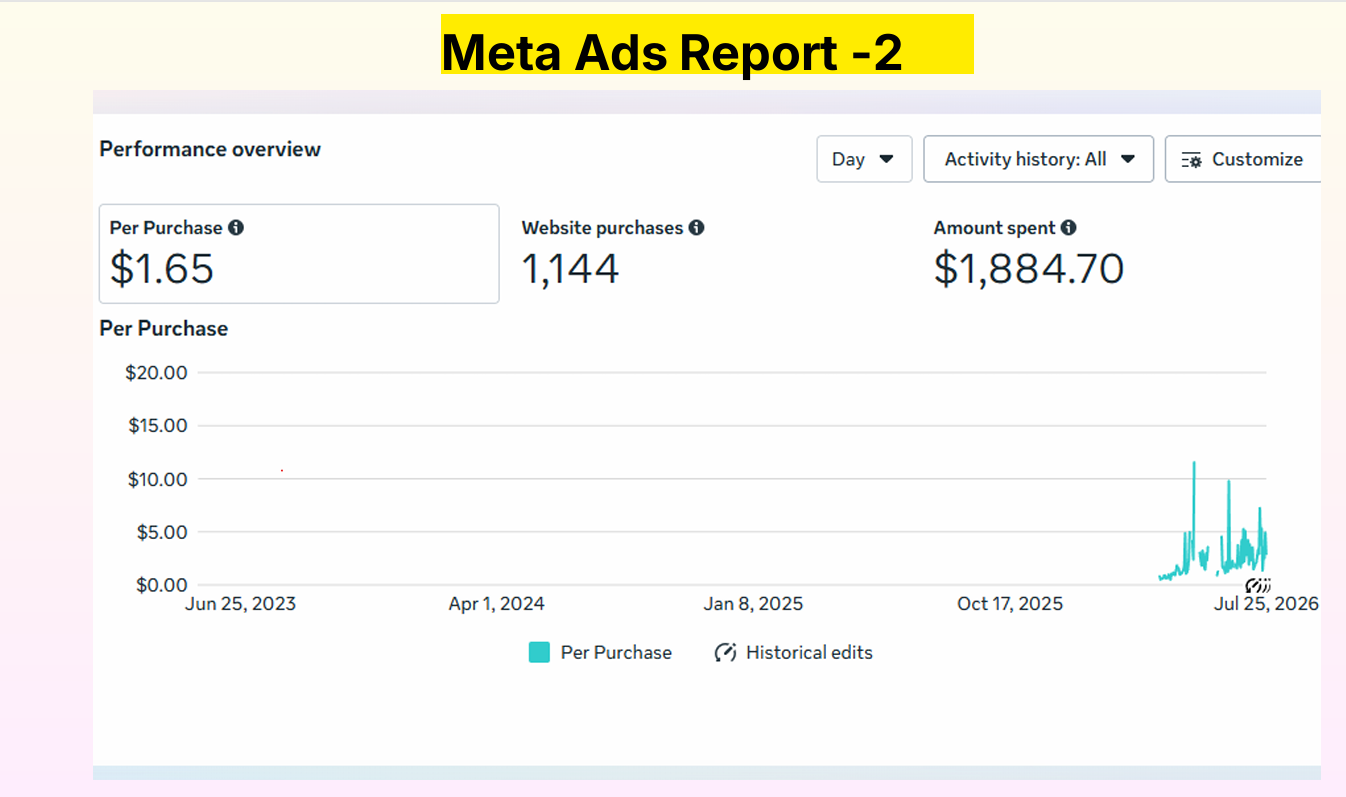1346x797 pixels.
Task: Click the Per Purchase chart title
Action: (164, 328)
